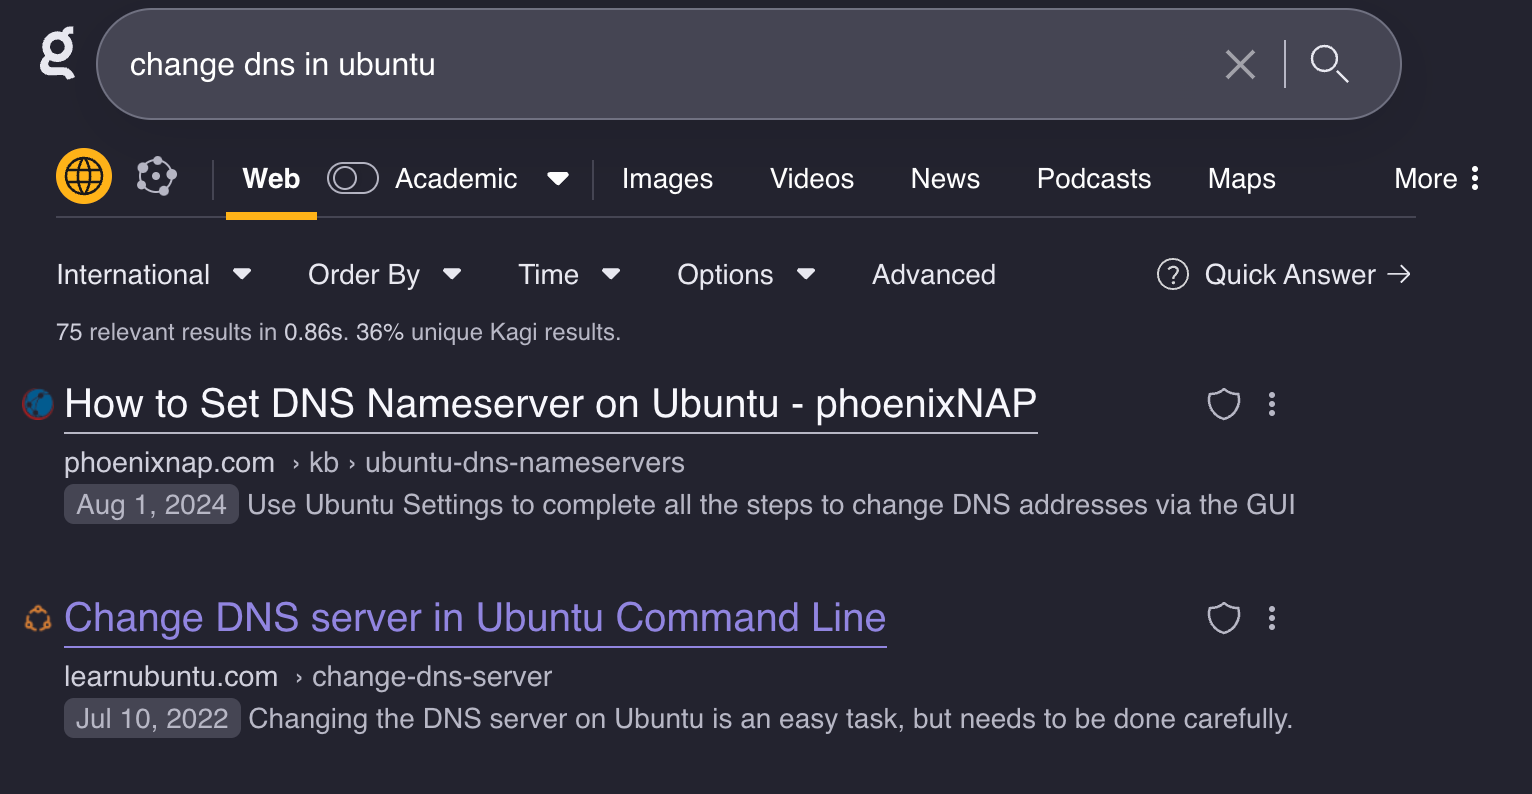The height and width of the screenshot is (794, 1532).
Task: Toggle the Academic lens switch
Action: click(353, 179)
